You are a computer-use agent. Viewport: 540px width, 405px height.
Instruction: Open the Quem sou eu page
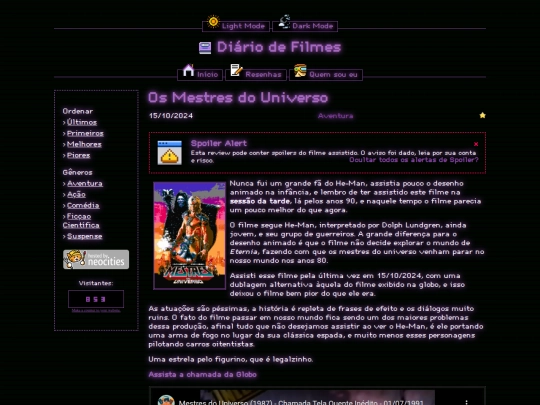pyautogui.click(x=326, y=74)
